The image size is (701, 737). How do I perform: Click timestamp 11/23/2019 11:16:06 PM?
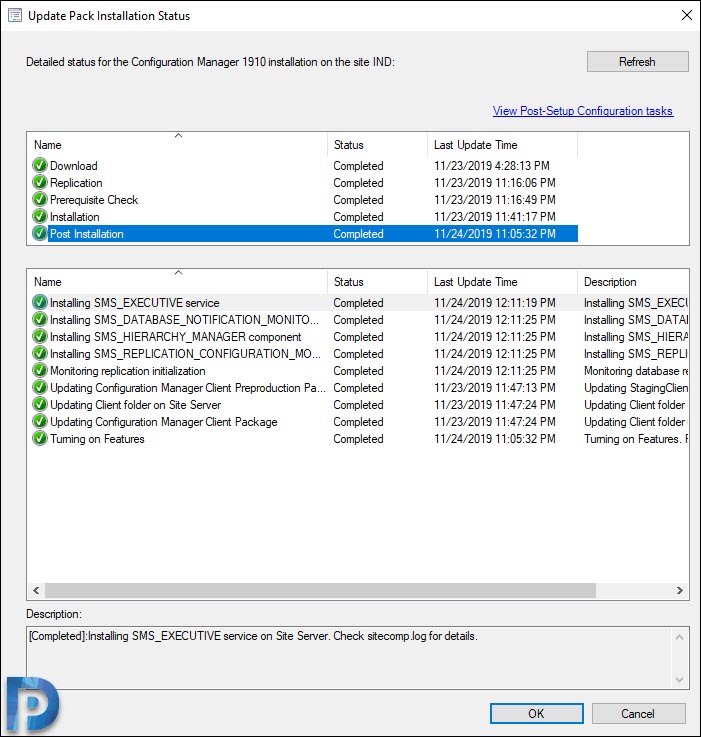[x=495, y=182]
